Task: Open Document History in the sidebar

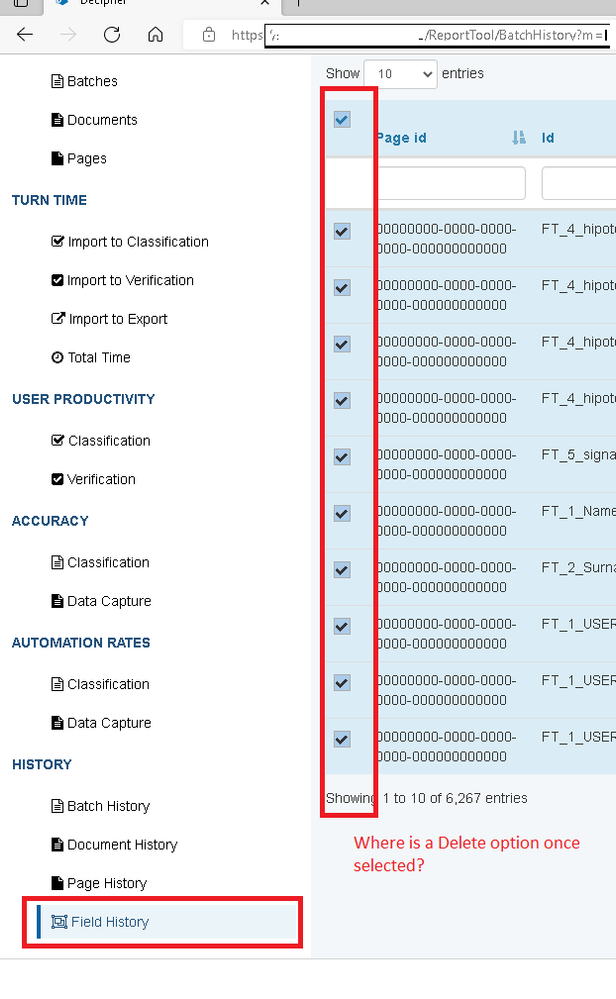Action: (x=122, y=845)
